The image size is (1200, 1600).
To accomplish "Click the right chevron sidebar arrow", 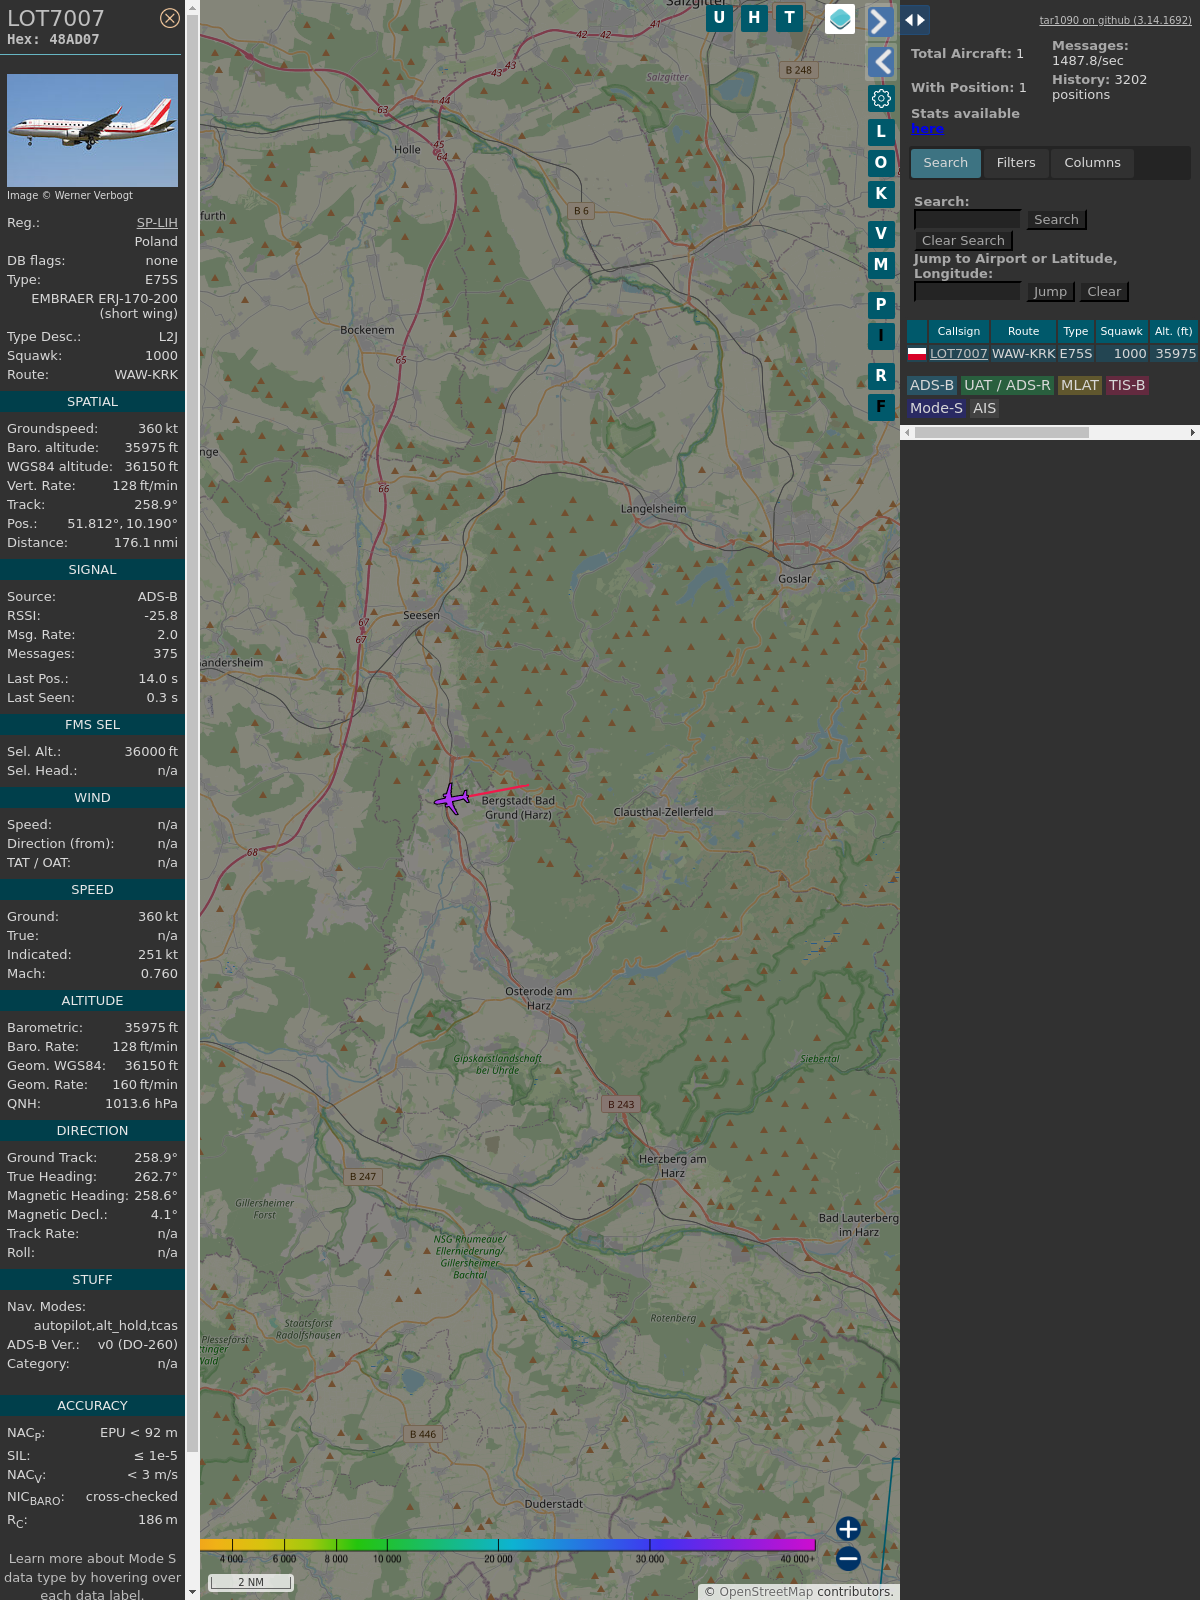I will click(880, 21).
